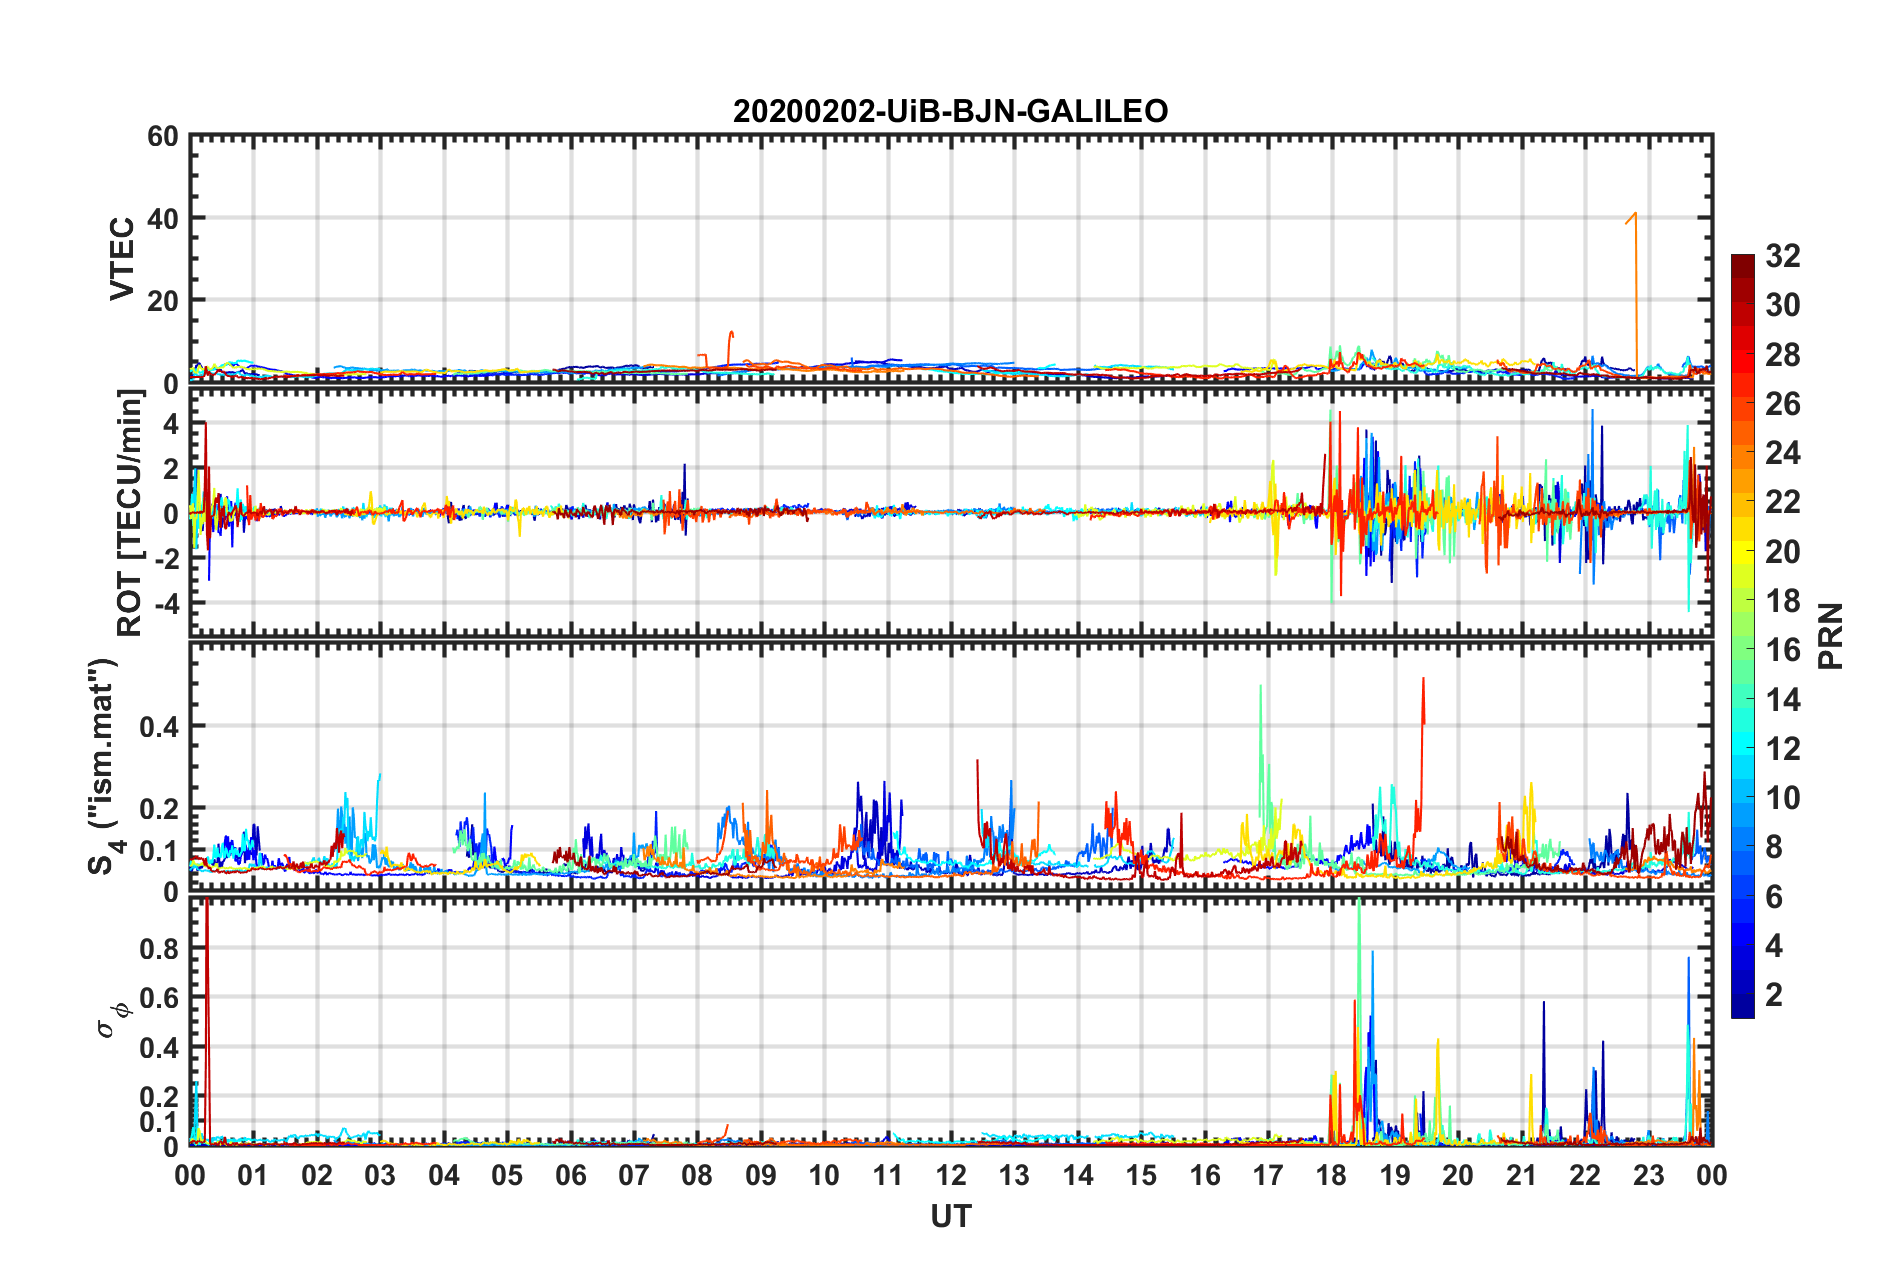Click the S4 ("ism.mat") y-axis label
The width and height of the screenshot is (1902, 1272).
(105, 766)
